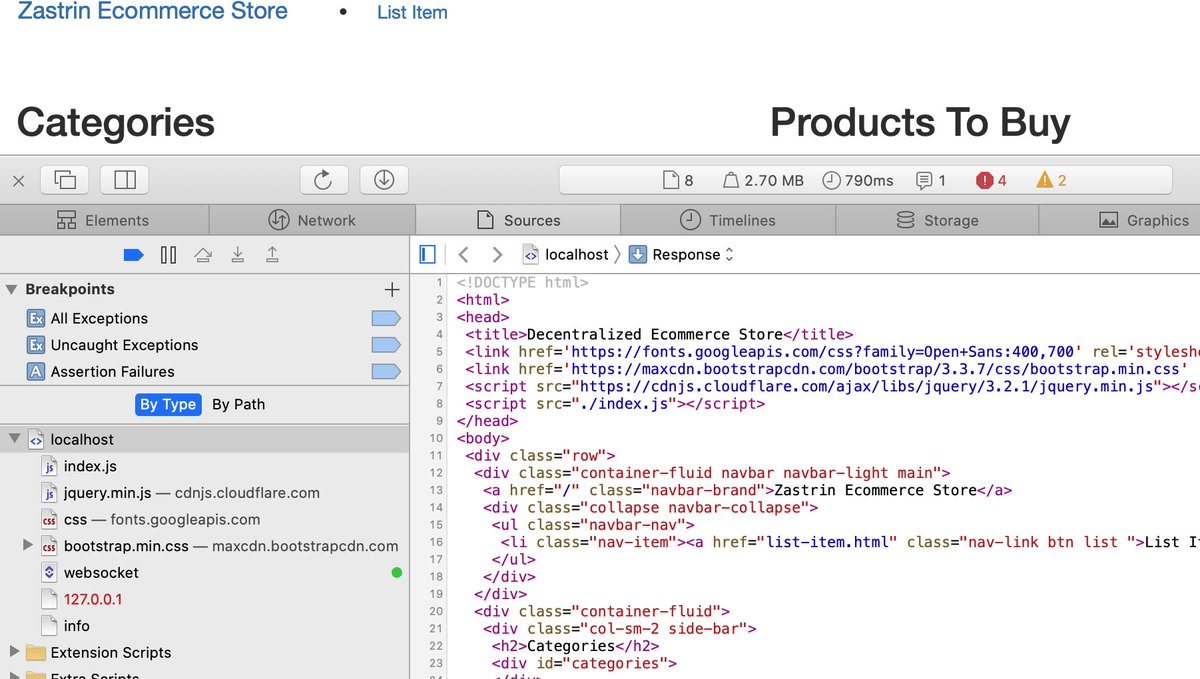This screenshot has height=679, width=1200.
Task: Click the Products To Buy heading
Action: point(920,122)
